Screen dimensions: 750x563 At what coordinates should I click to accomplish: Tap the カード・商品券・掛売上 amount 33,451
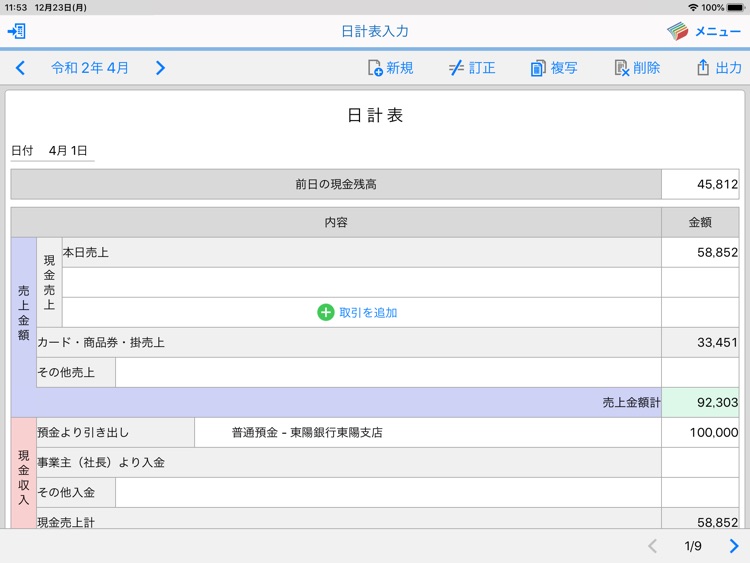pyautogui.click(x=700, y=342)
